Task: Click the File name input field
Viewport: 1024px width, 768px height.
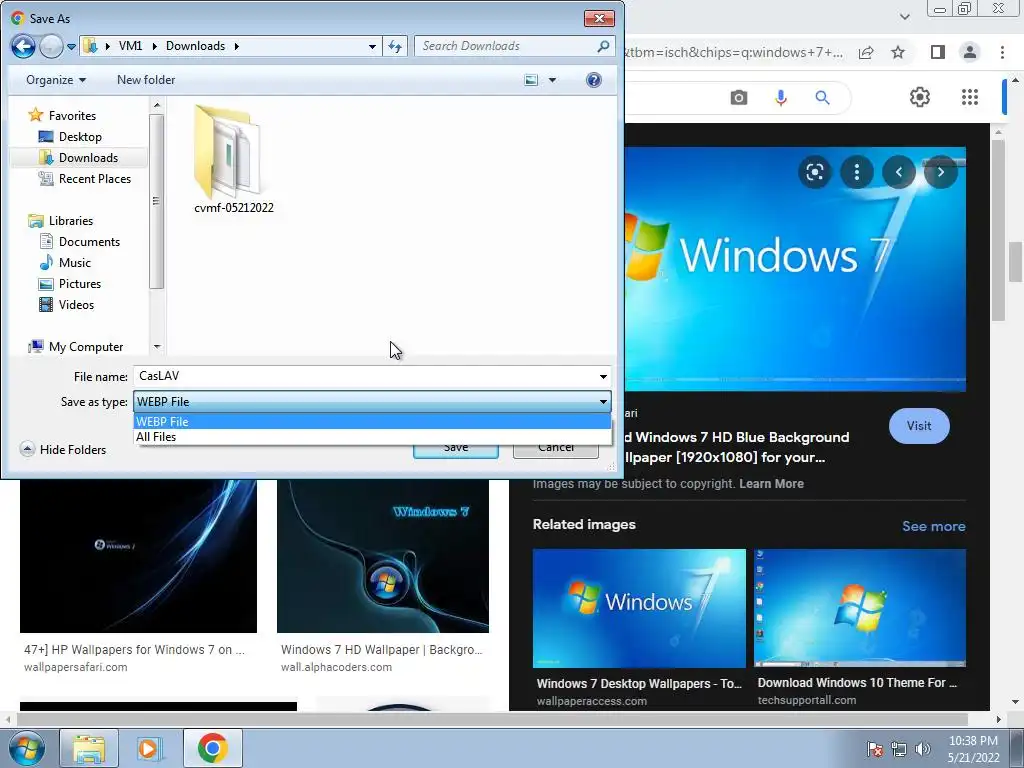Action: 364,376
